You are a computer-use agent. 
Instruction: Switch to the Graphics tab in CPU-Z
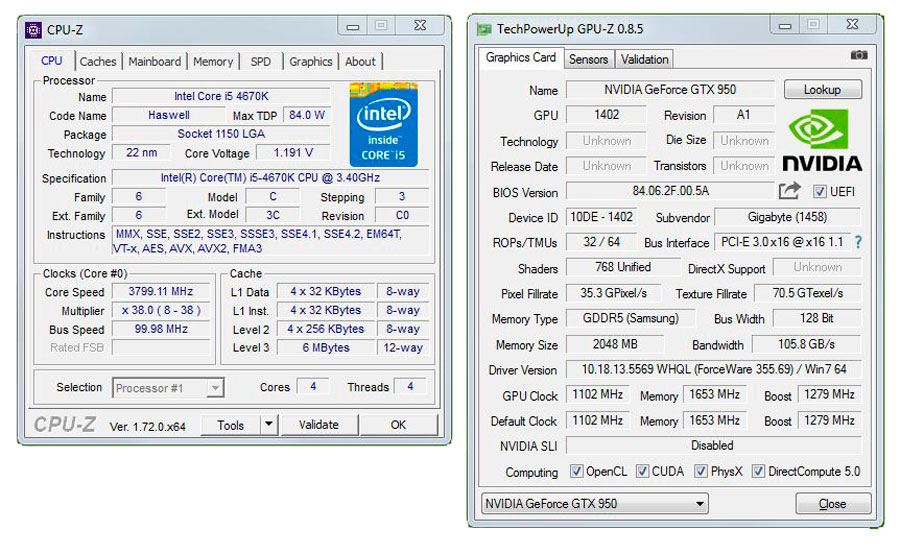[x=311, y=61]
